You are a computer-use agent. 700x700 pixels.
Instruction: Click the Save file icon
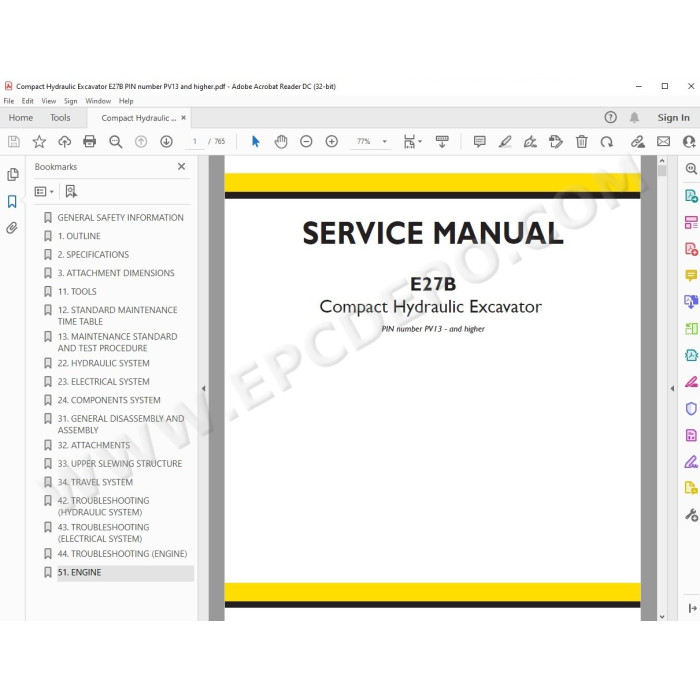pos(14,142)
